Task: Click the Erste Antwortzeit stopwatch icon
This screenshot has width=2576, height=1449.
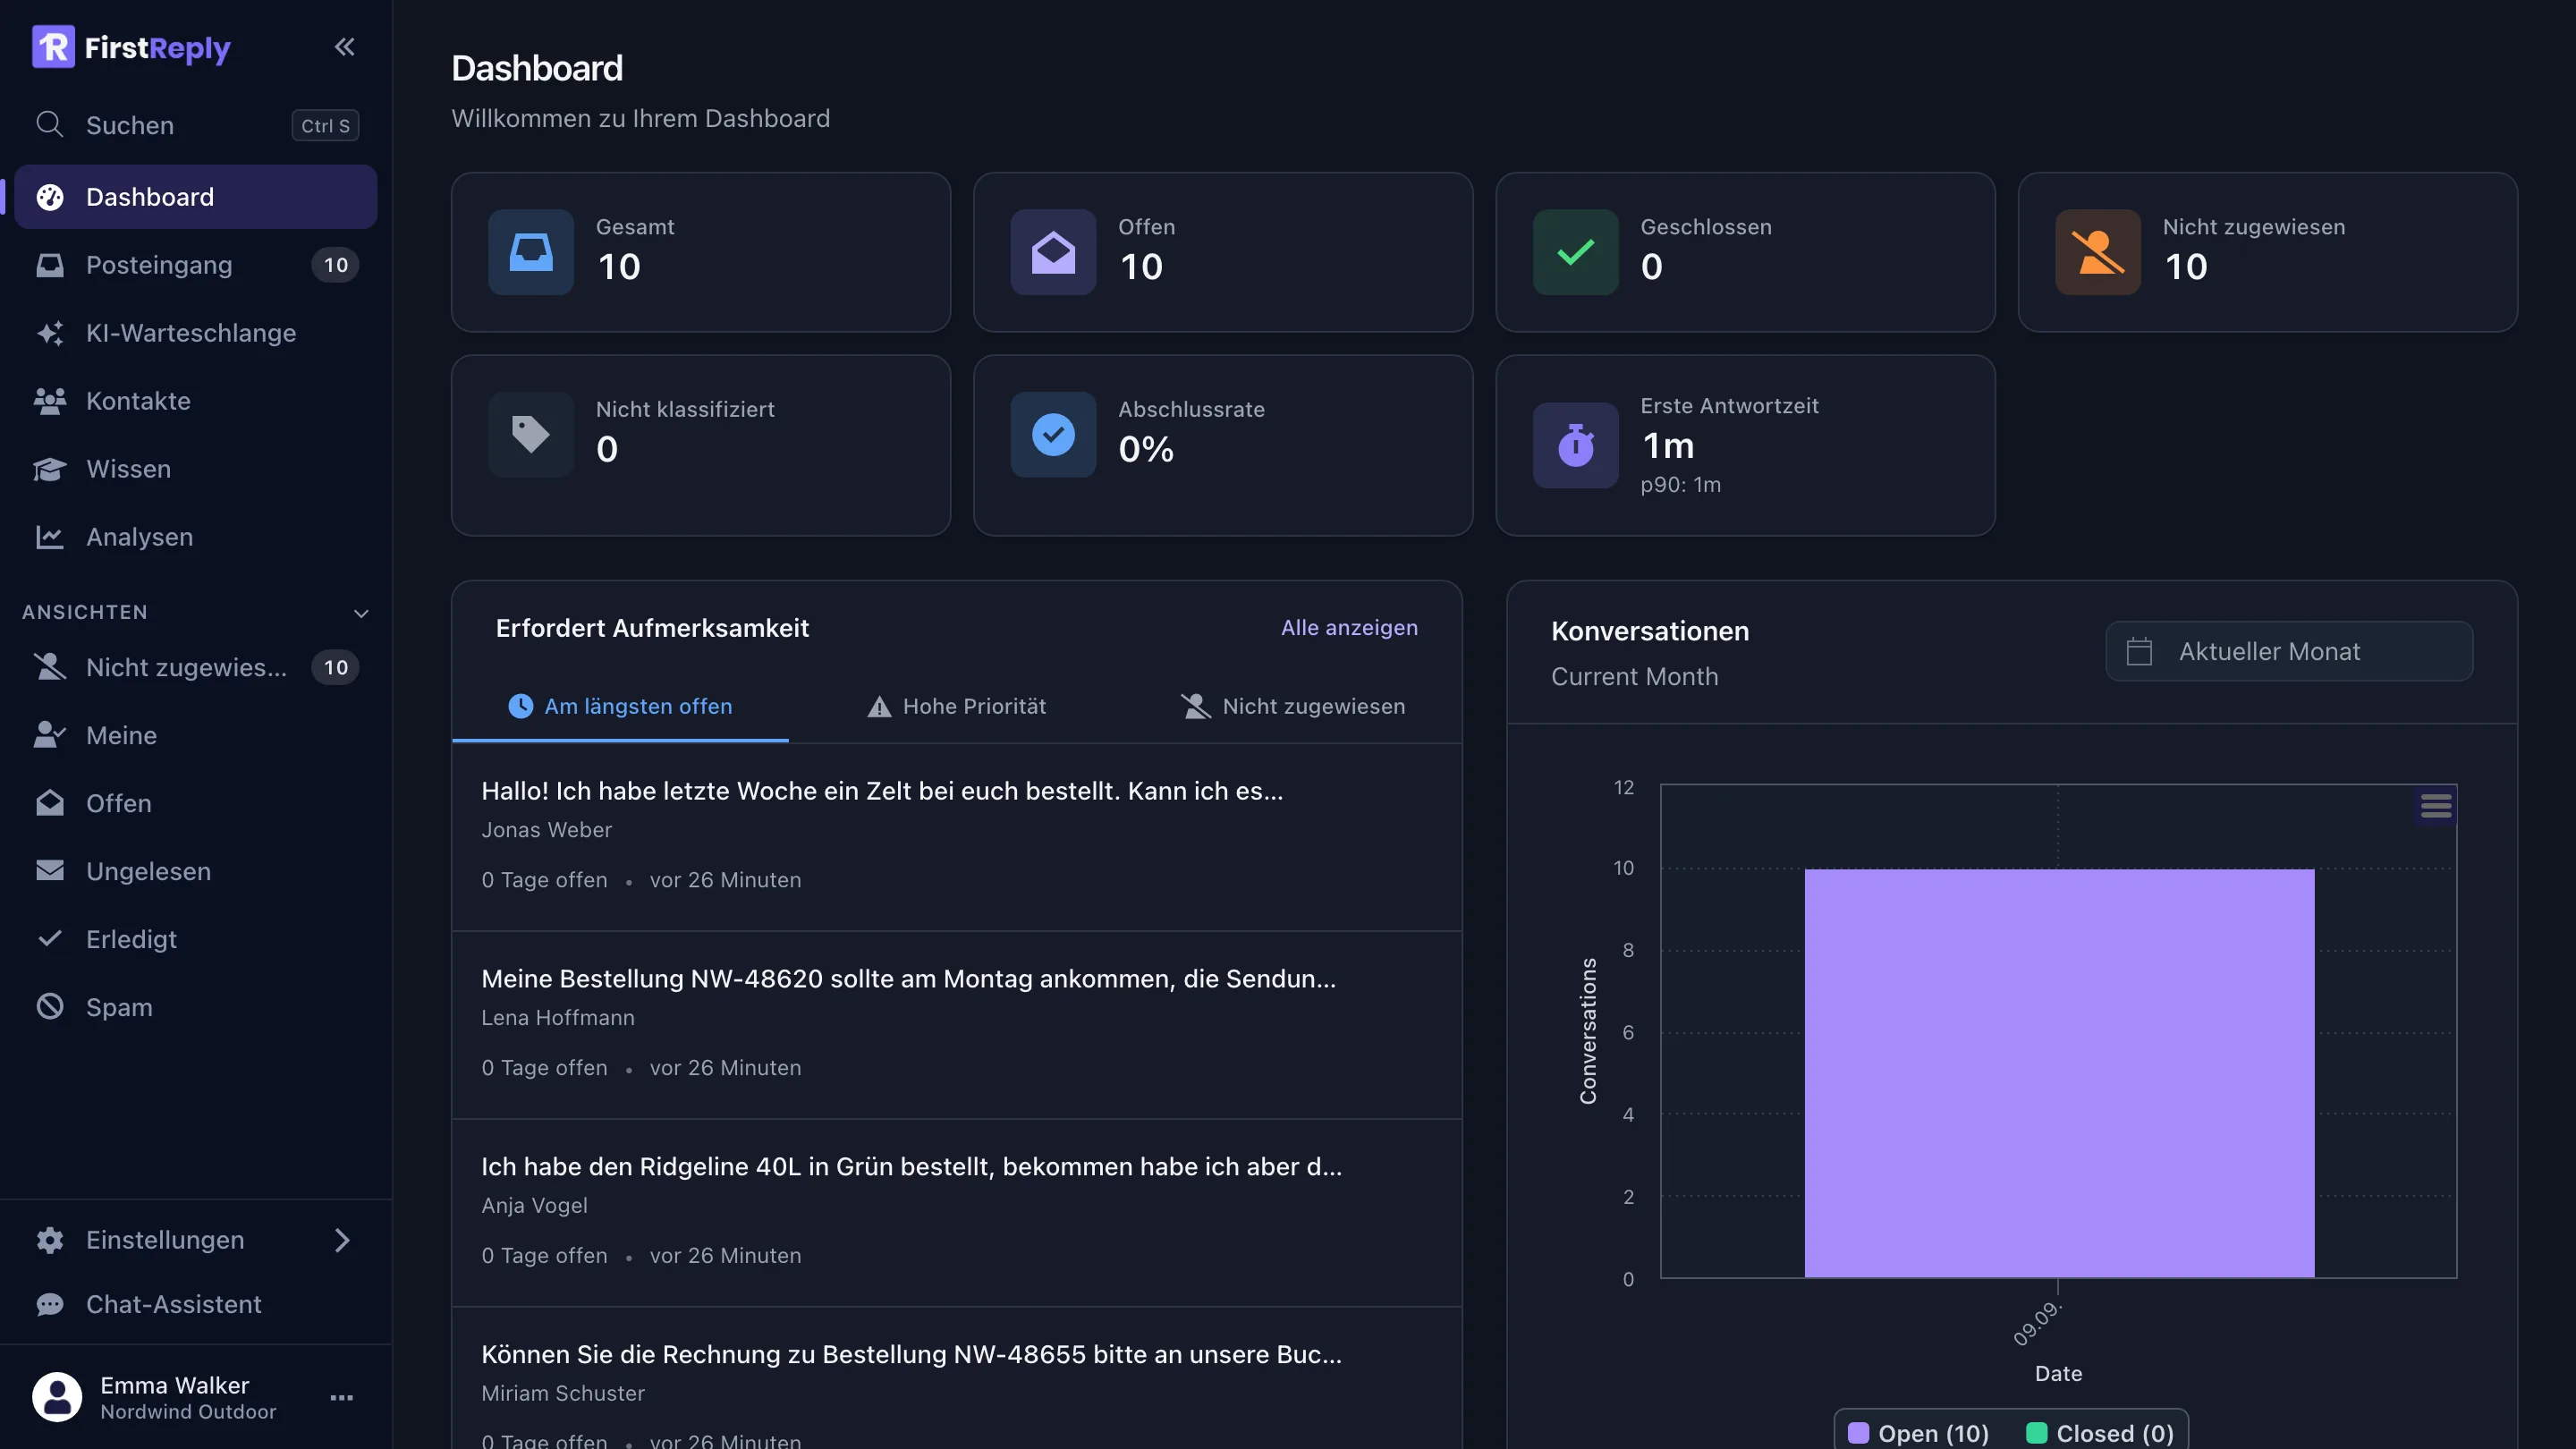Action: coord(1575,445)
